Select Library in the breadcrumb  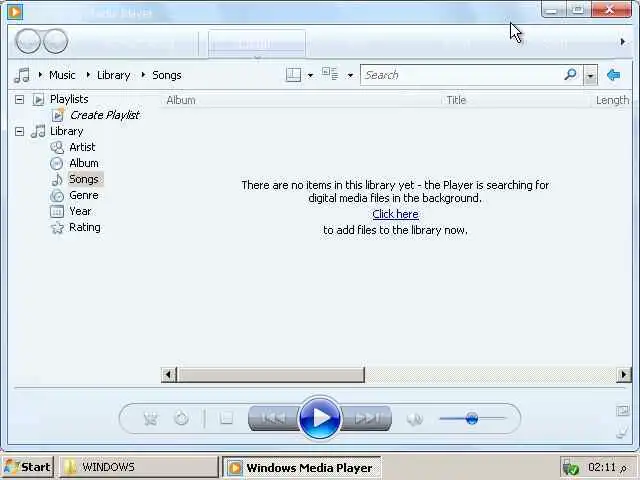point(113,75)
